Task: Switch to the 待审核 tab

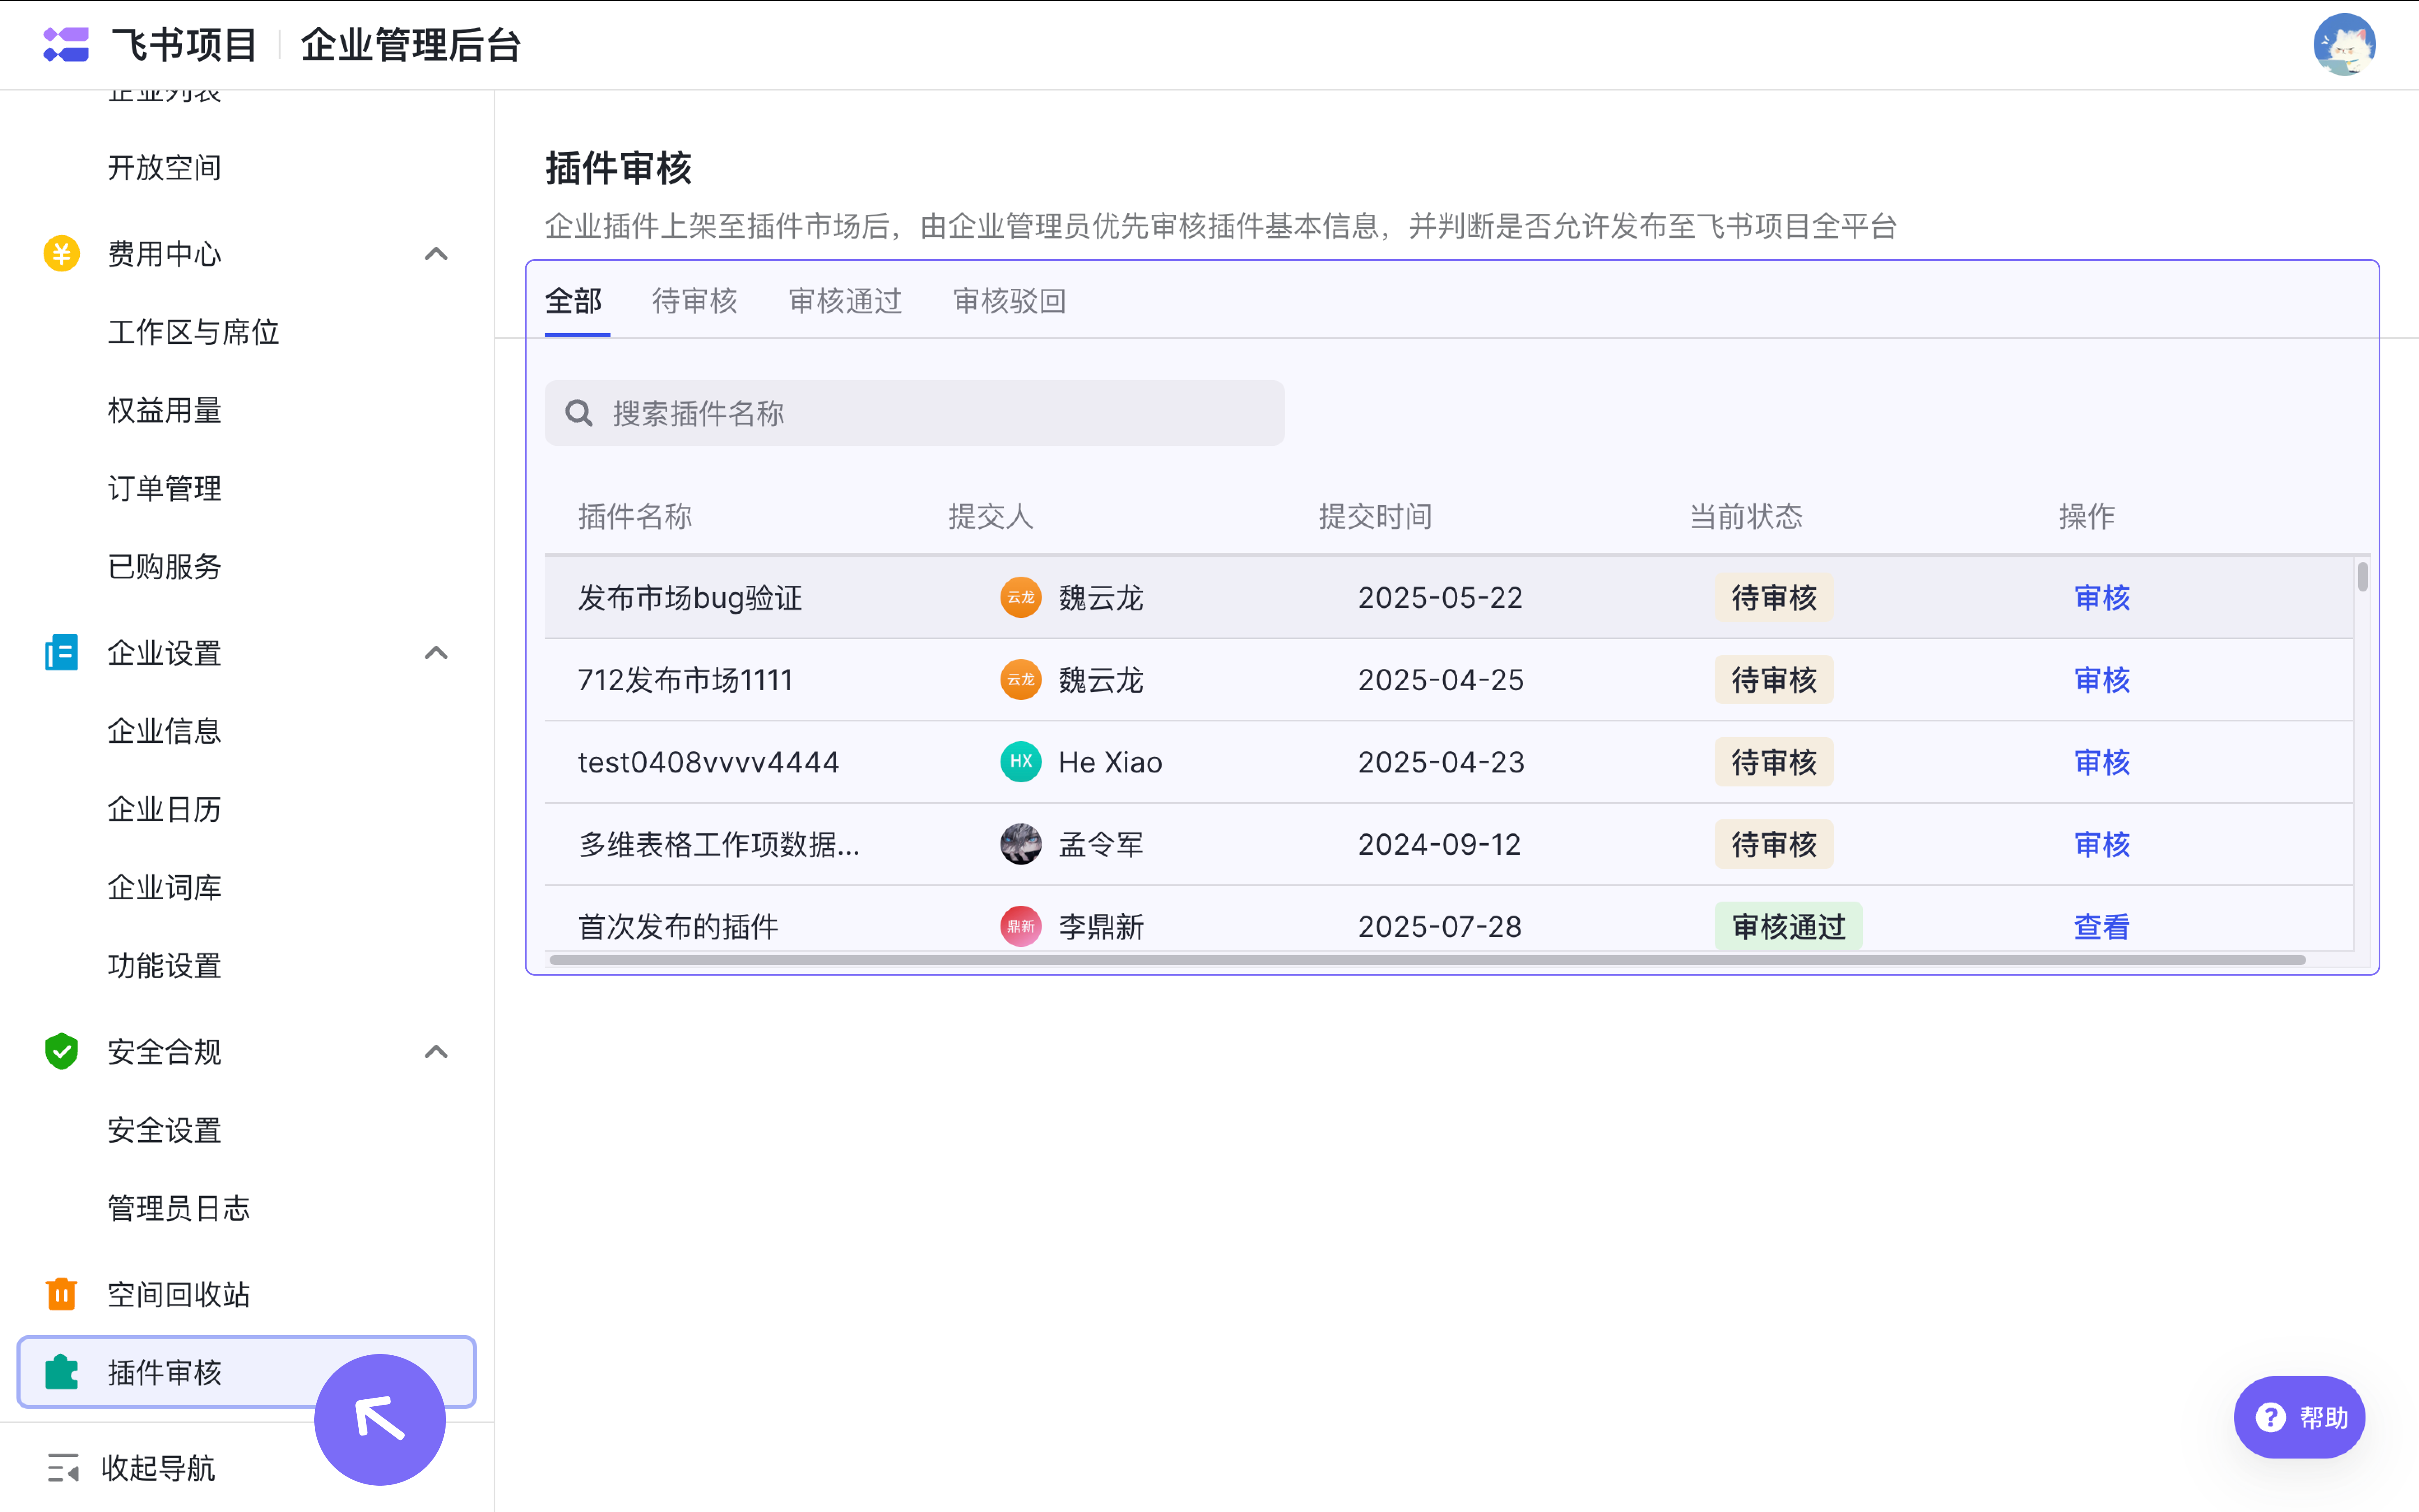Action: pyautogui.click(x=695, y=301)
